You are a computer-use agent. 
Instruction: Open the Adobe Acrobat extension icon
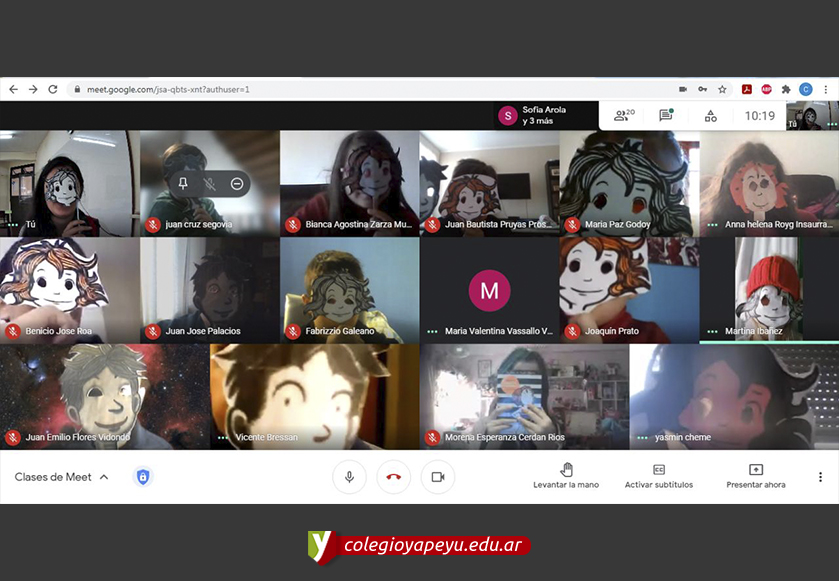click(x=746, y=89)
